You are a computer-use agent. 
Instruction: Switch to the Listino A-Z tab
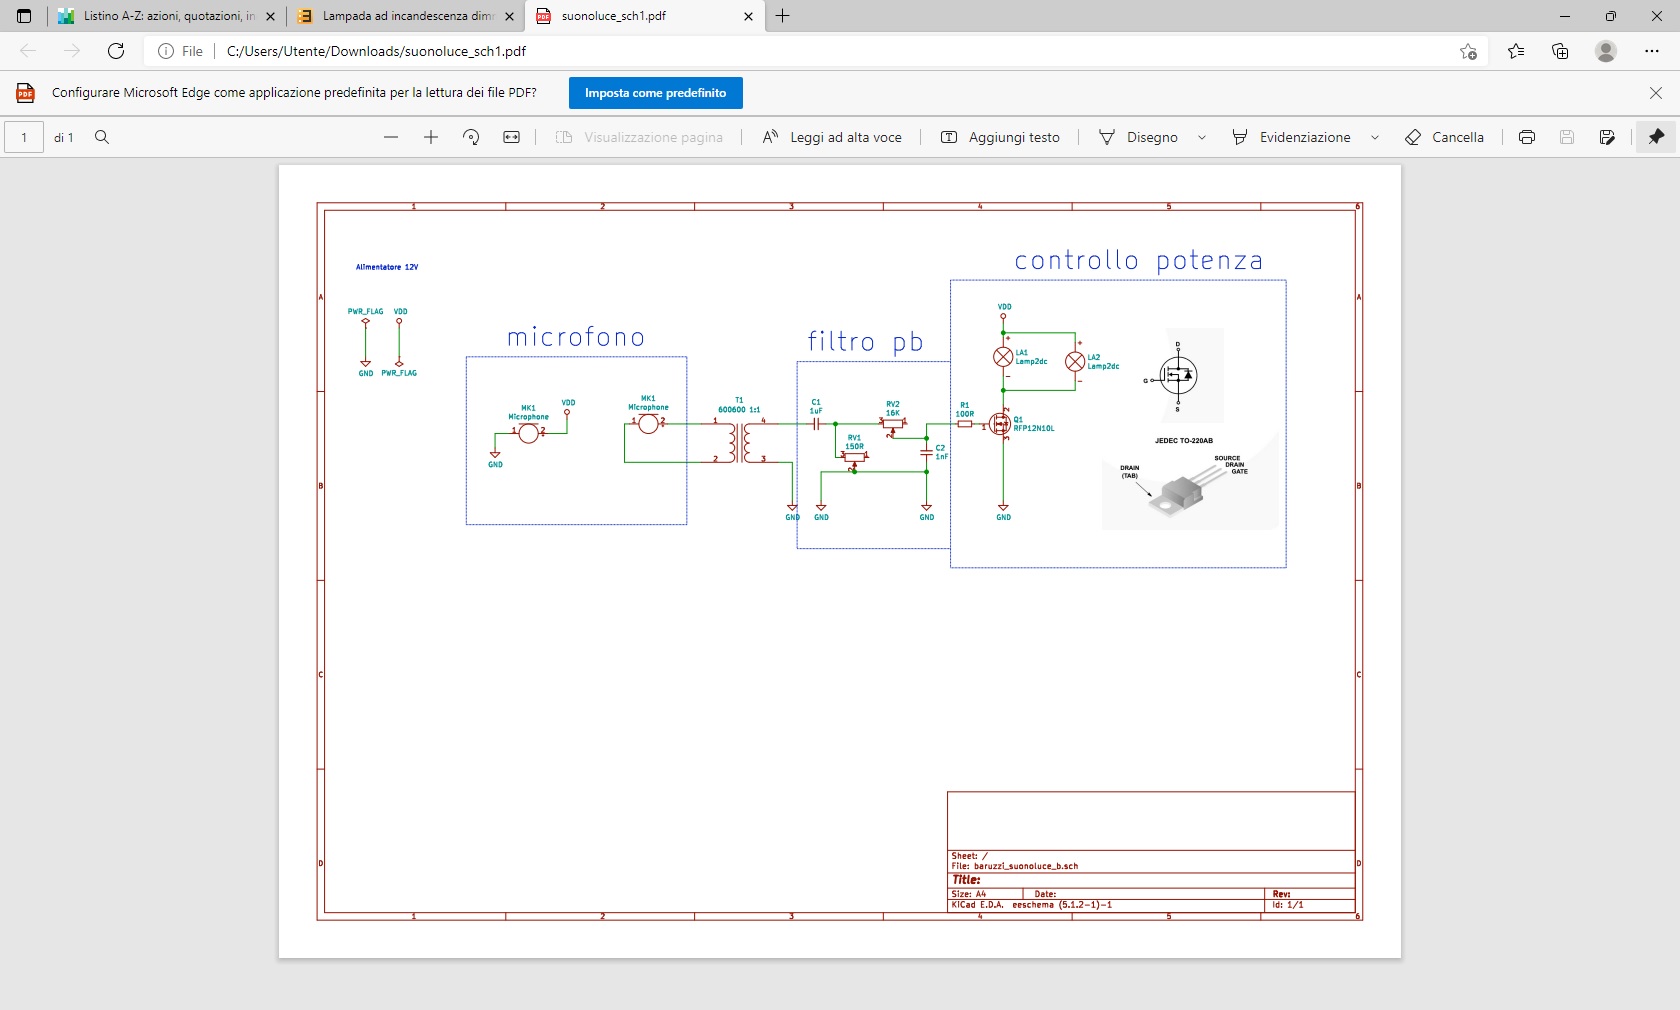[x=160, y=16]
